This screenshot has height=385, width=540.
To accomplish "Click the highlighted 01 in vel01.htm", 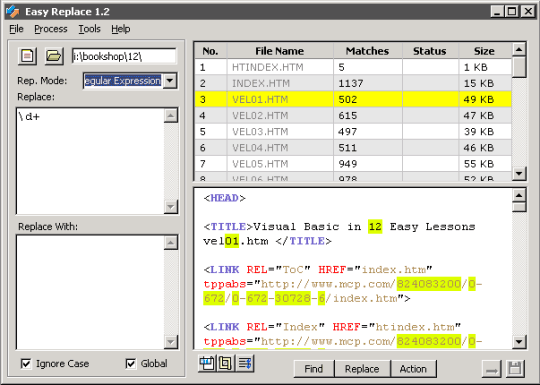I will (232, 241).
